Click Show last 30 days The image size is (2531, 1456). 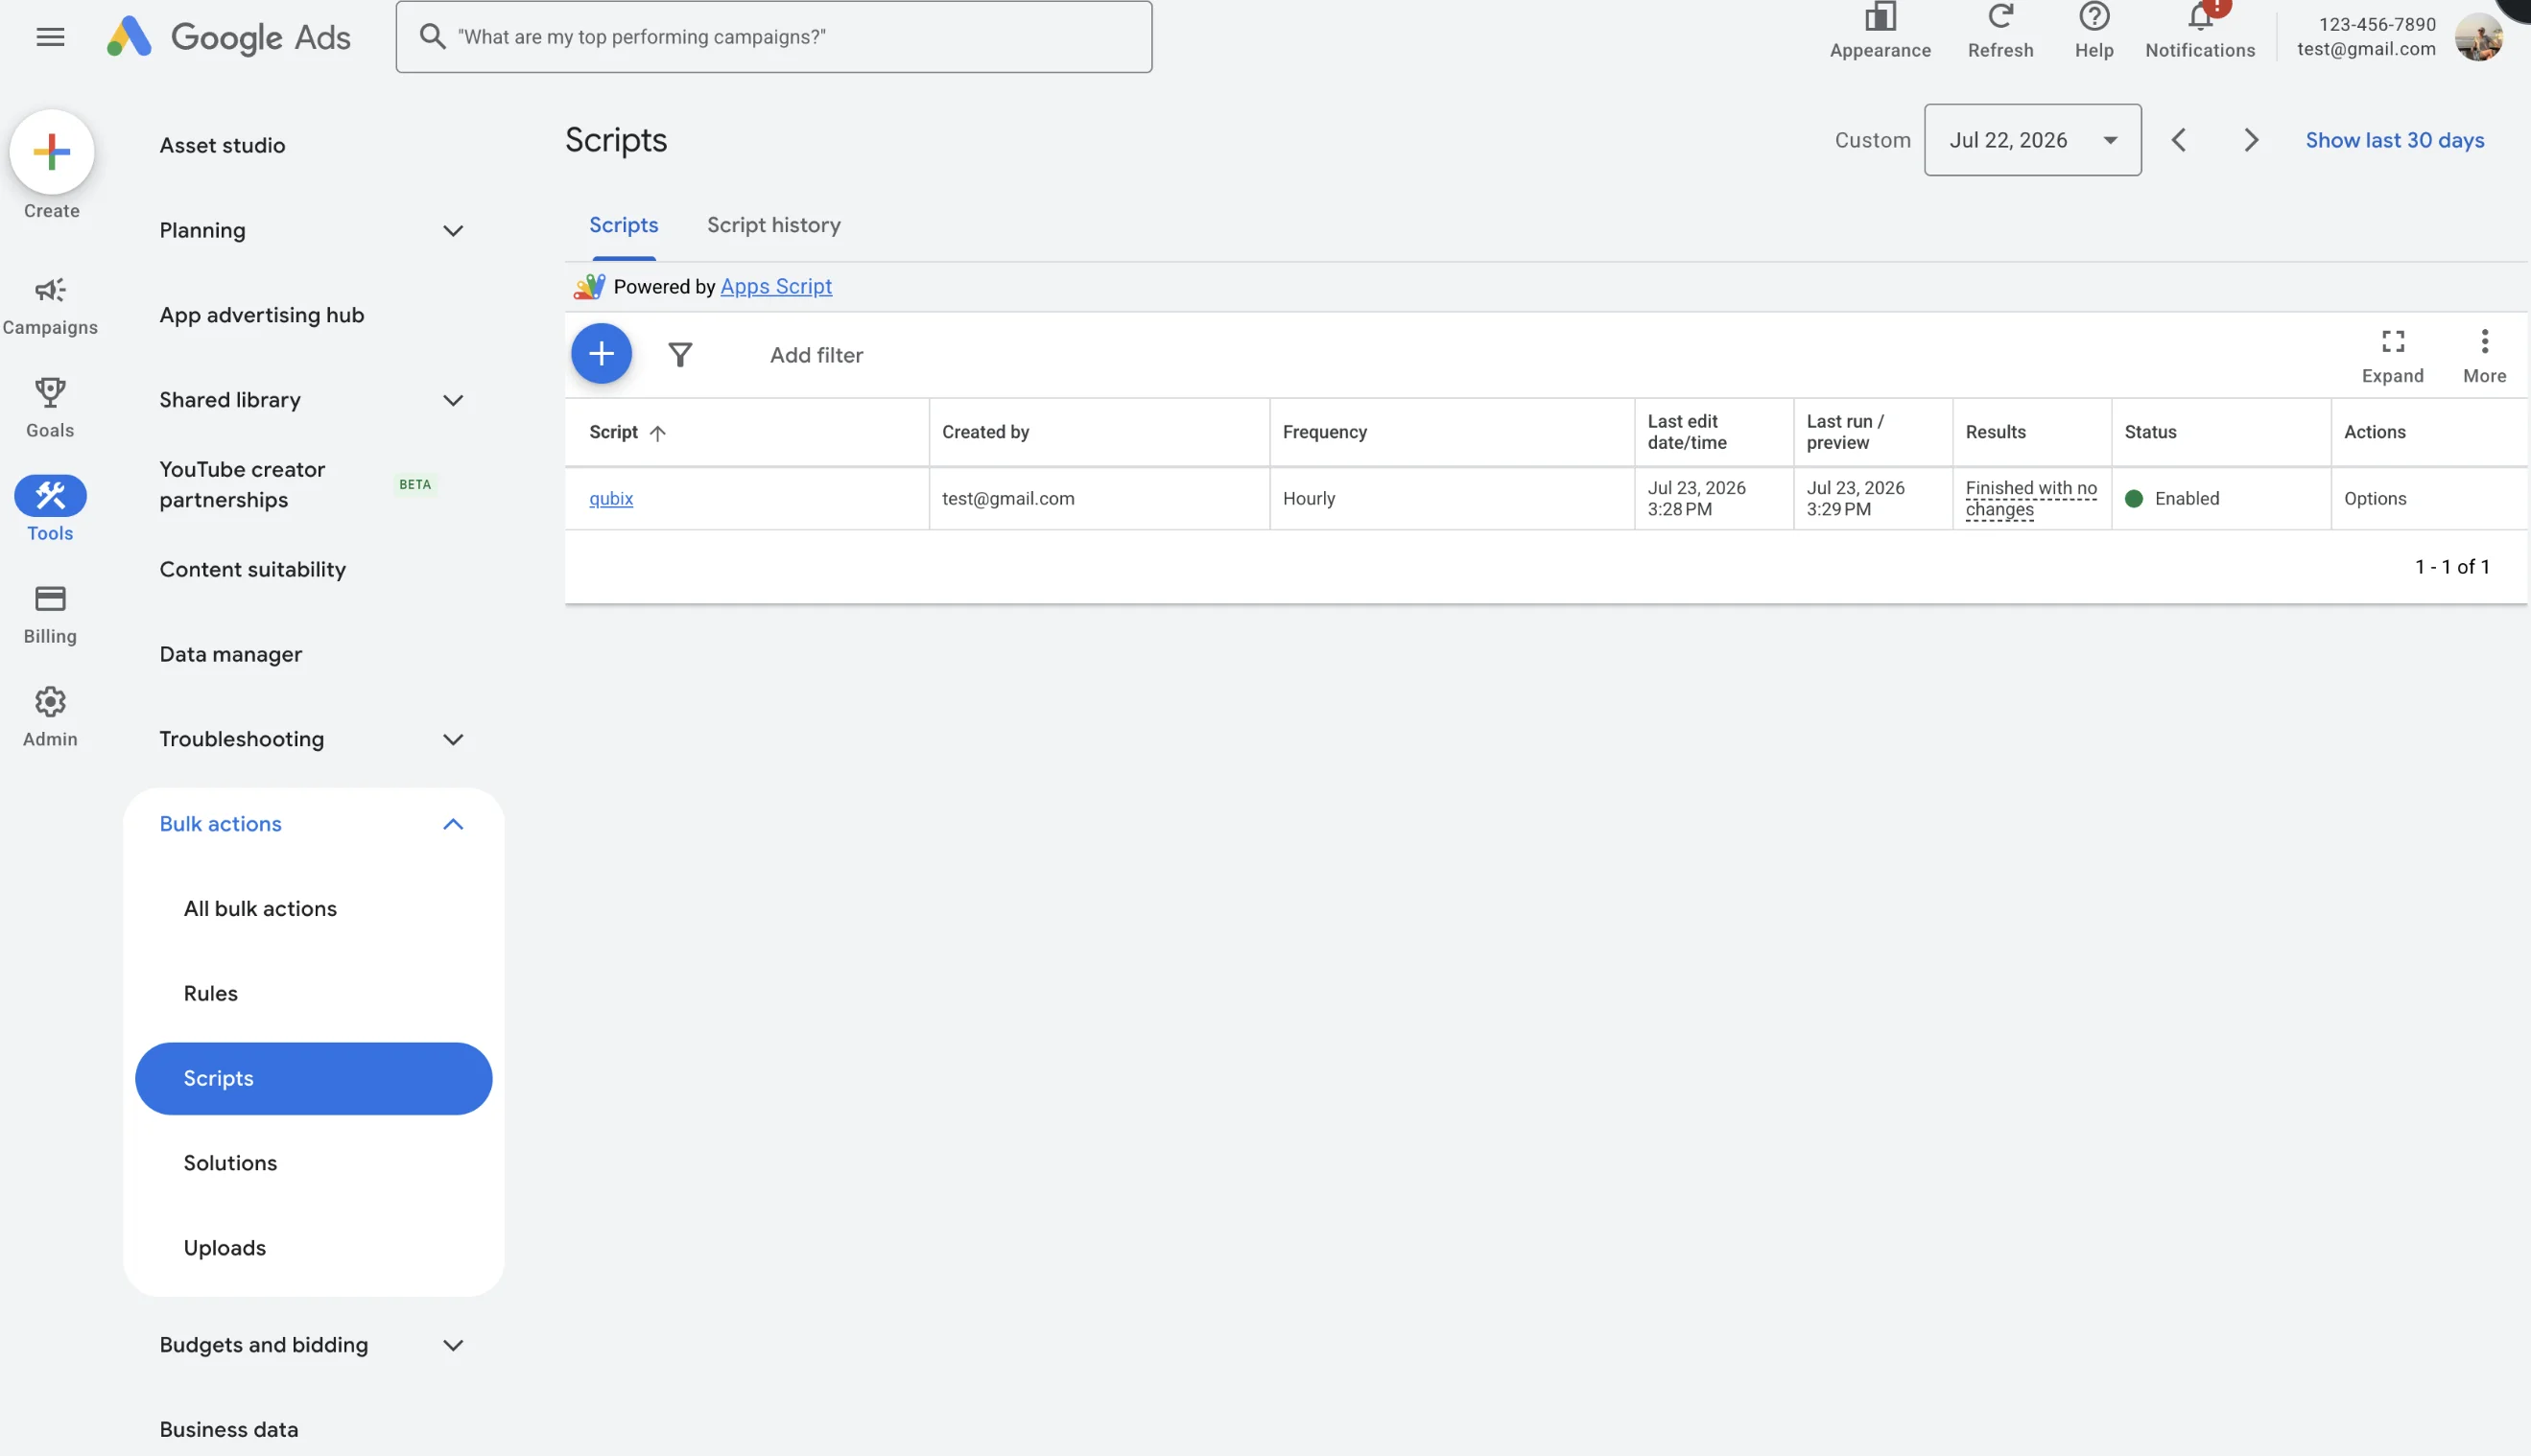tap(2394, 140)
